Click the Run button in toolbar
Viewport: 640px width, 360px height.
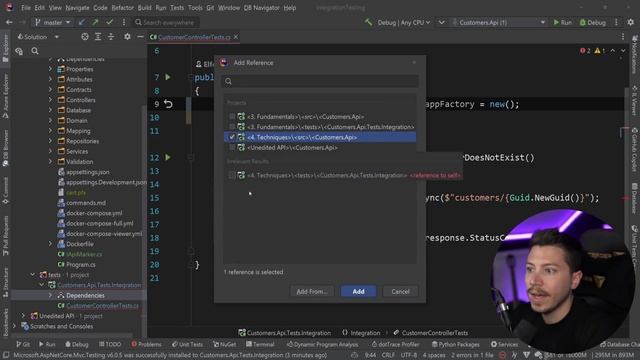(x=562, y=22)
